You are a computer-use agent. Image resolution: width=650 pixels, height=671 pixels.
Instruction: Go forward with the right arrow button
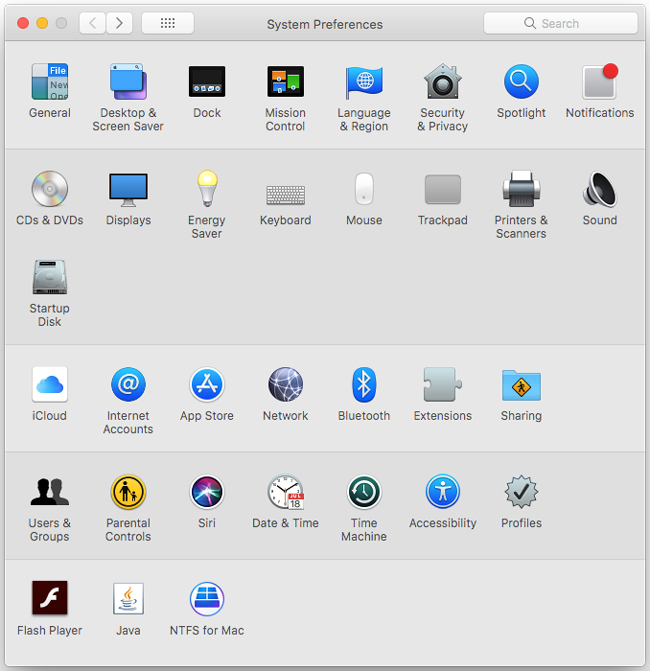[119, 23]
